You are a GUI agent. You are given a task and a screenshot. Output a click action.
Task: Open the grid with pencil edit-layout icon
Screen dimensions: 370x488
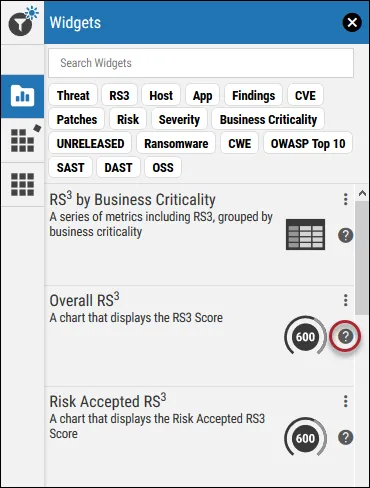(25, 139)
